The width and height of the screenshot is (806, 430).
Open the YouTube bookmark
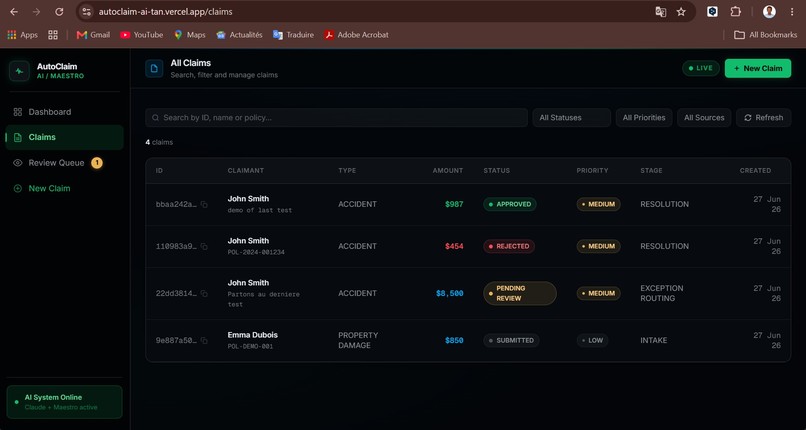[x=141, y=35]
